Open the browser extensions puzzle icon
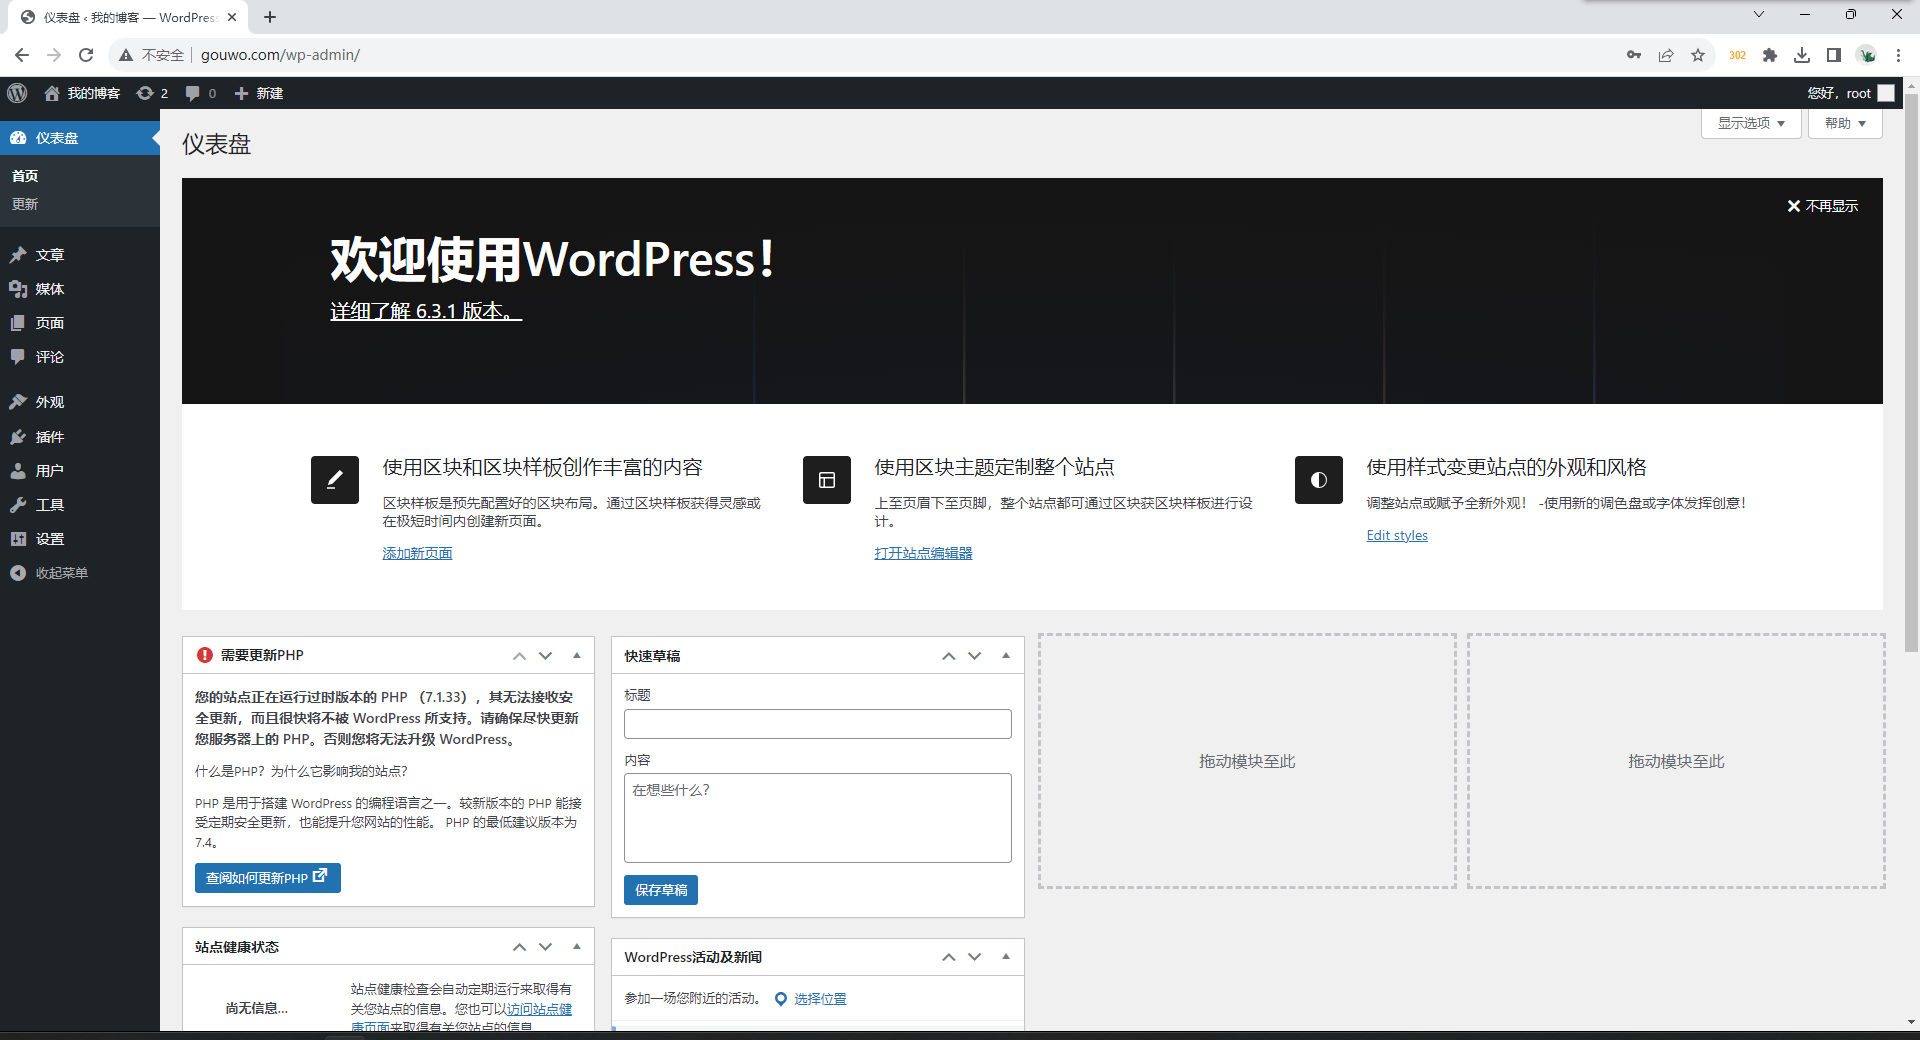1920x1040 pixels. click(1770, 55)
